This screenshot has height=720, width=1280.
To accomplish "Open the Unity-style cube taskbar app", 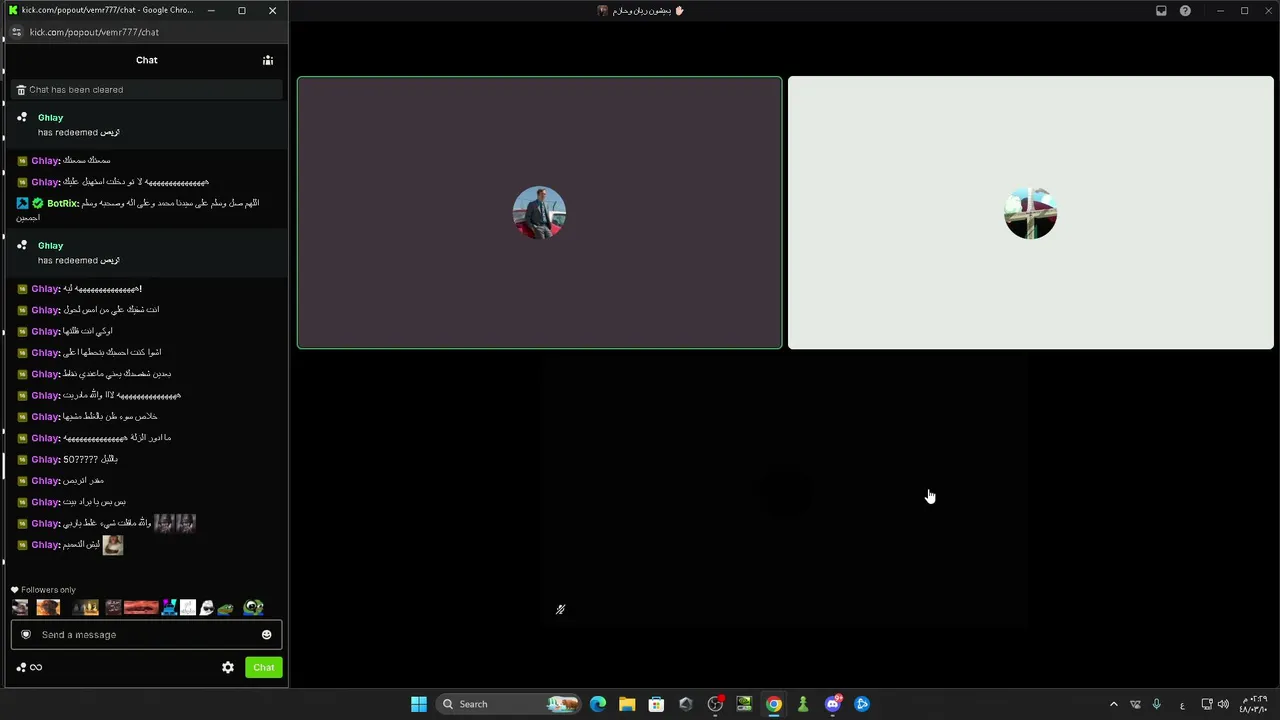I will 685,704.
